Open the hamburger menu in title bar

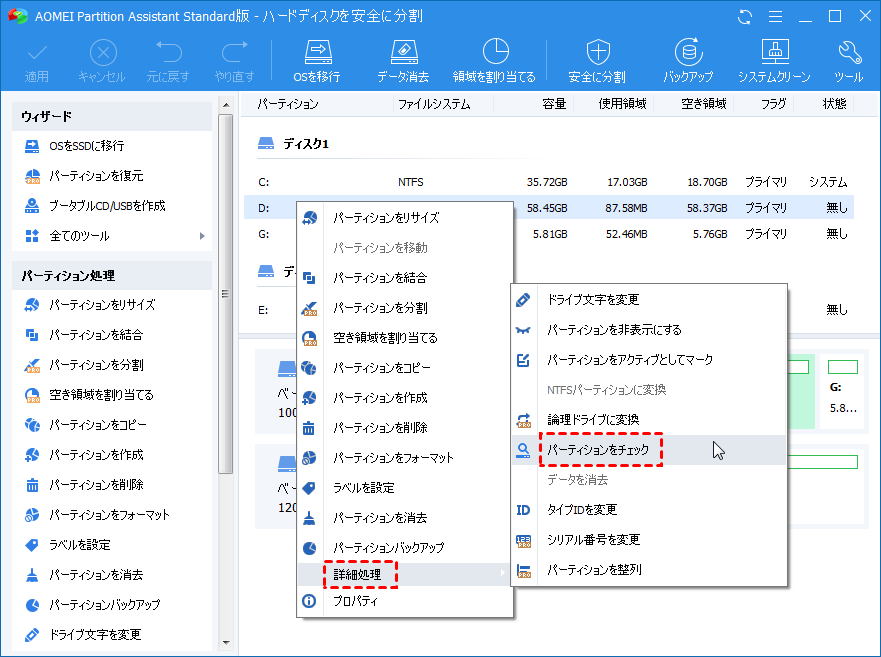775,17
